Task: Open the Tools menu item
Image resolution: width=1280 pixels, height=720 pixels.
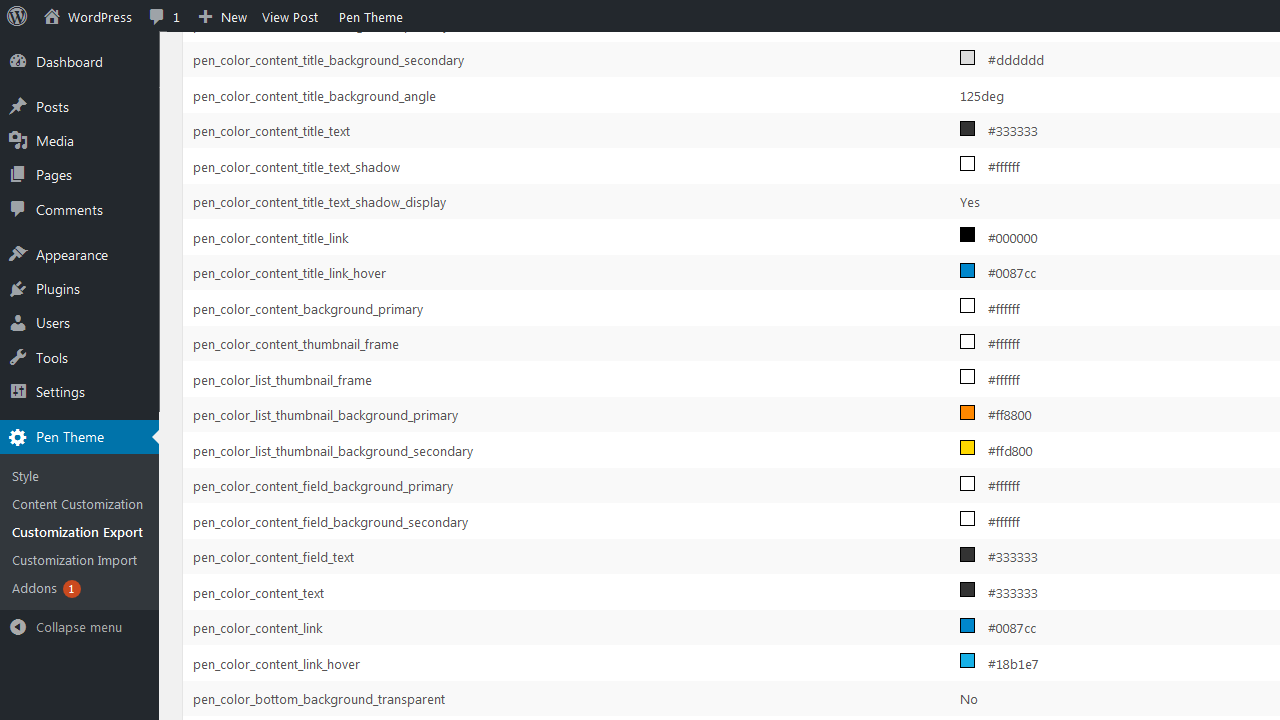Action: pos(52,358)
